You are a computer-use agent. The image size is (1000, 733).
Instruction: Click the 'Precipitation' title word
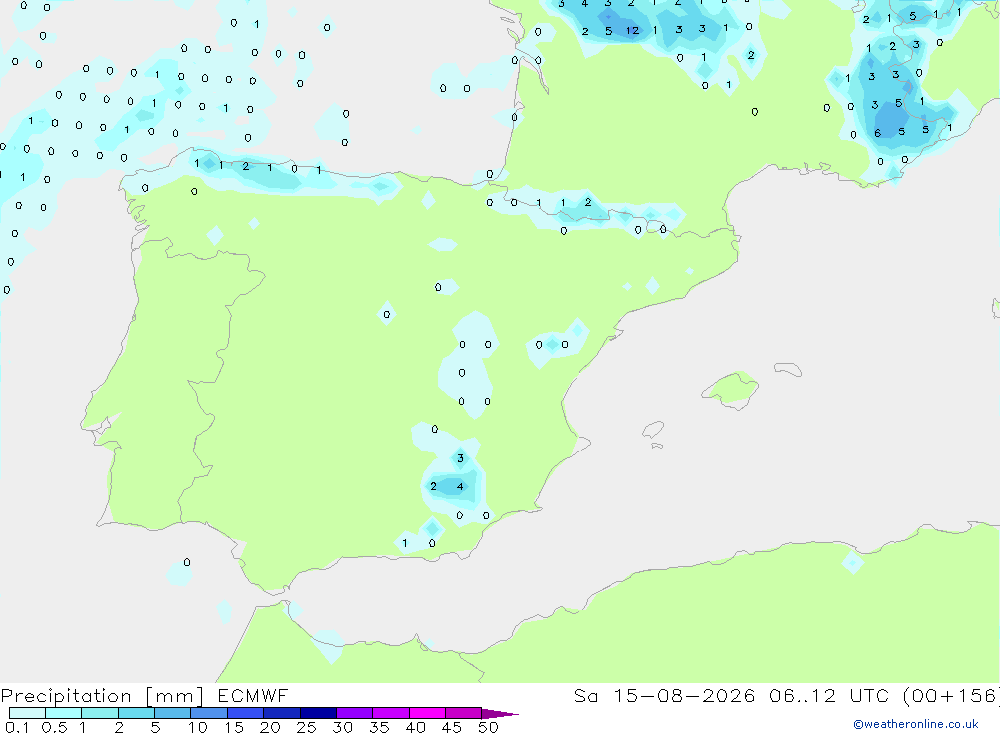click(66, 696)
